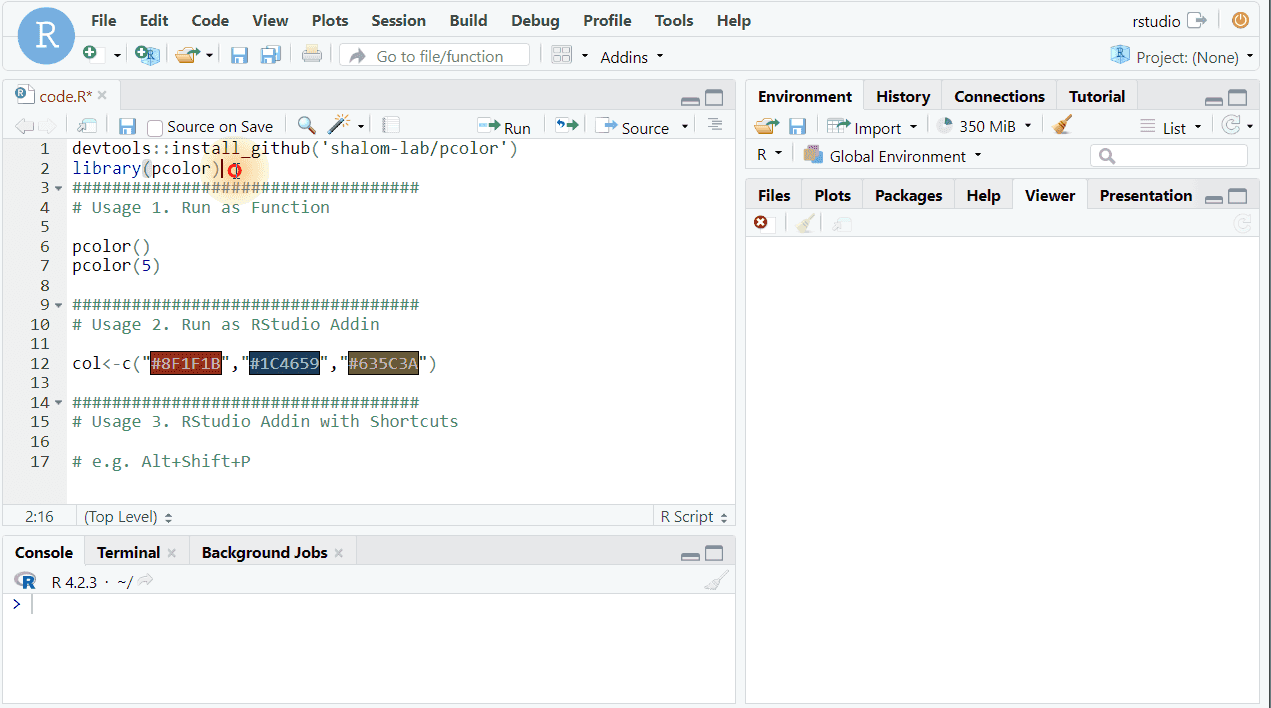Image resolution: width=1271 pixels, height=708 pixels.
Task: Open the Session menu
Action: point(399,20)
